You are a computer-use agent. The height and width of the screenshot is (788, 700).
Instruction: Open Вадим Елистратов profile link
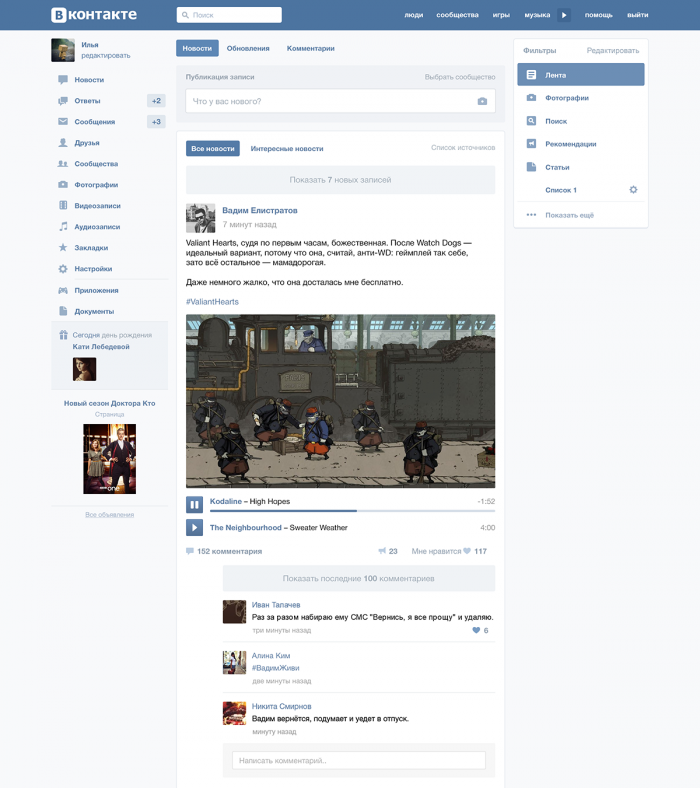coord(260,211)
